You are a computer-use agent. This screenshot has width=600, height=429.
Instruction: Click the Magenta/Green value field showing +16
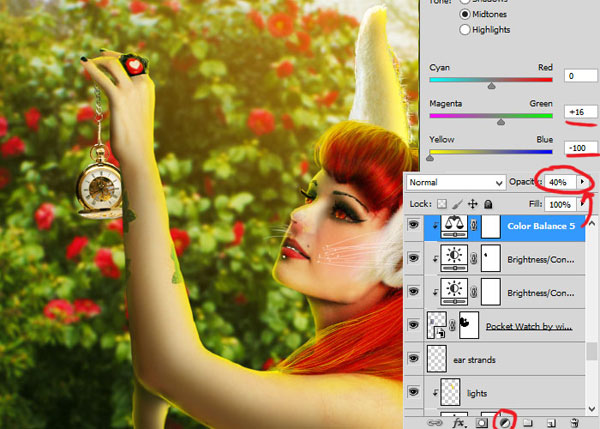[580, 112]
